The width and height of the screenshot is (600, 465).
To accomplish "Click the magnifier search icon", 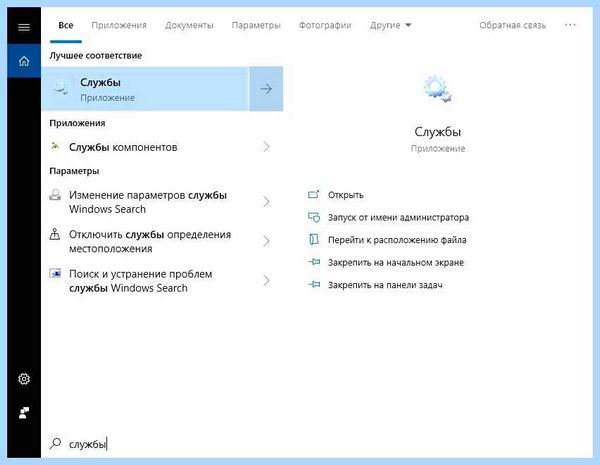I will (55, 443).
